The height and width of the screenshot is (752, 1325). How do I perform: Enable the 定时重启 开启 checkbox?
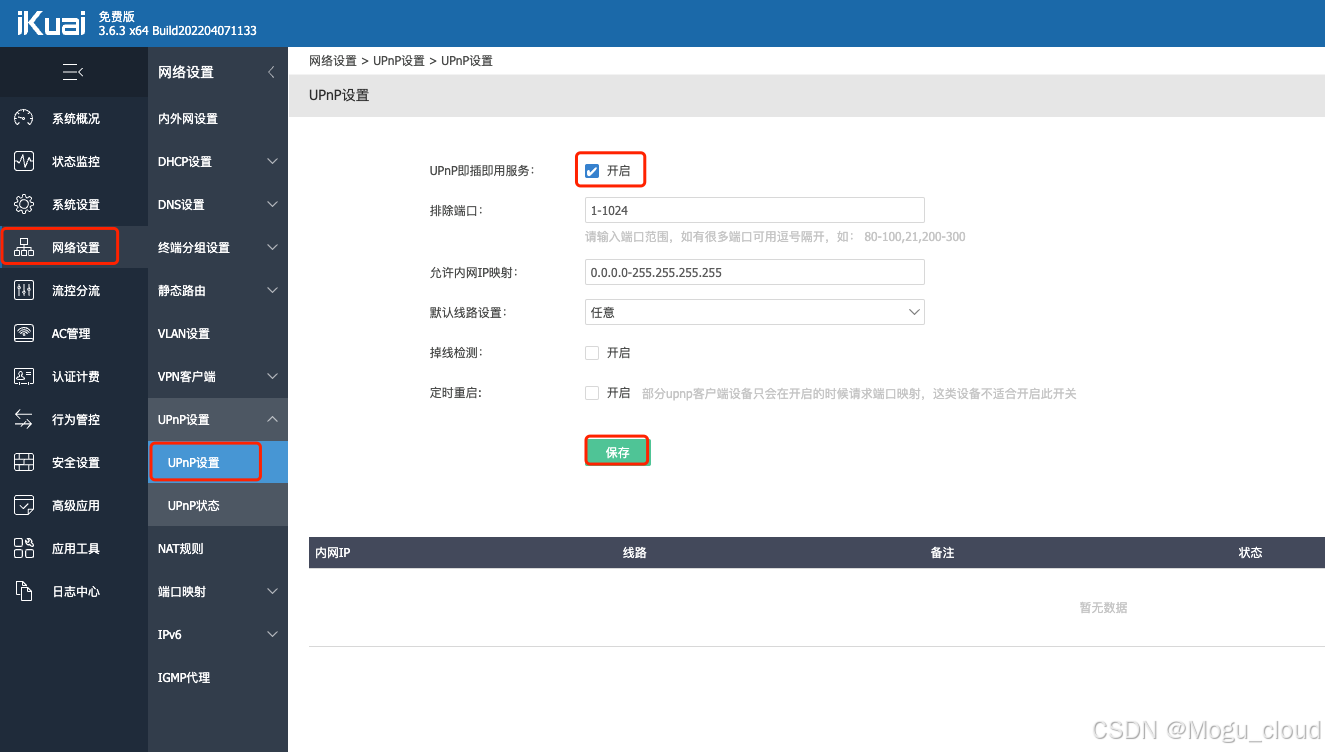[x=592, y=393]
